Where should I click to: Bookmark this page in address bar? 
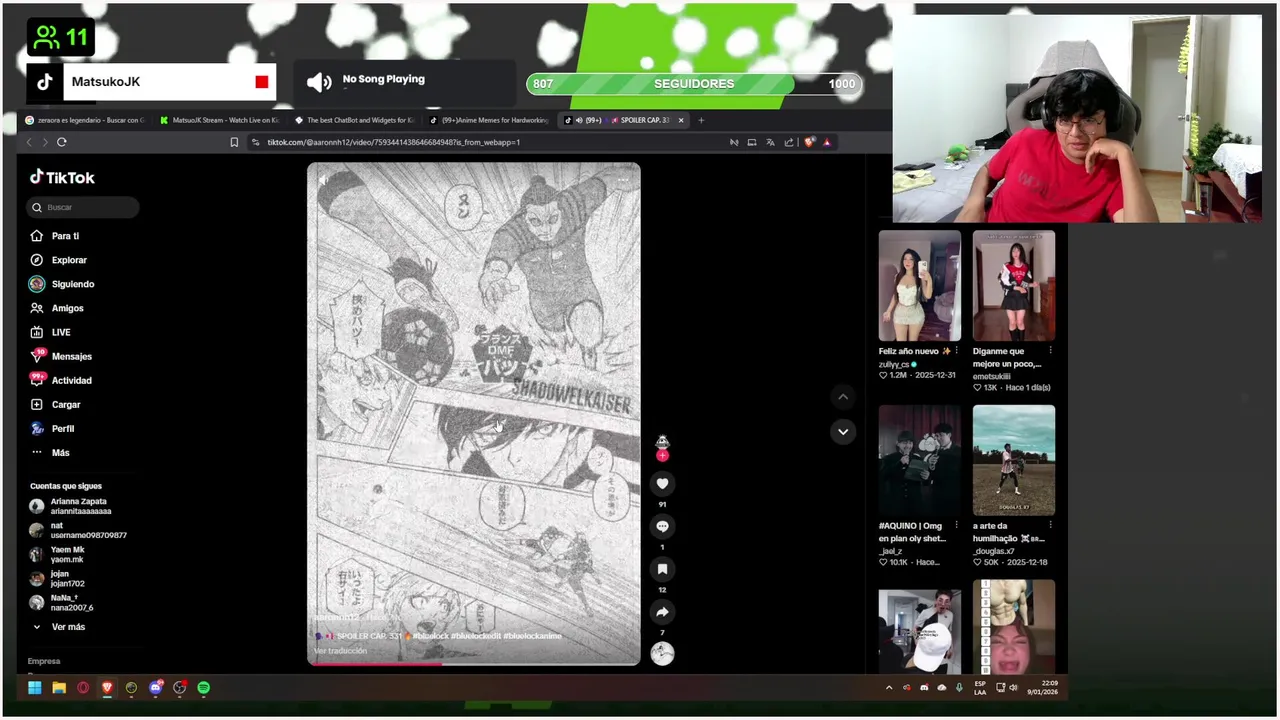234,142
